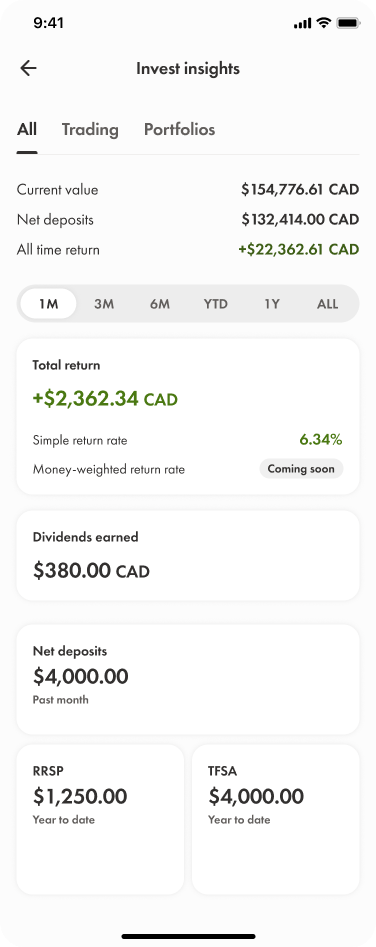Switch to the Trading tab

(x=90, y=129)
